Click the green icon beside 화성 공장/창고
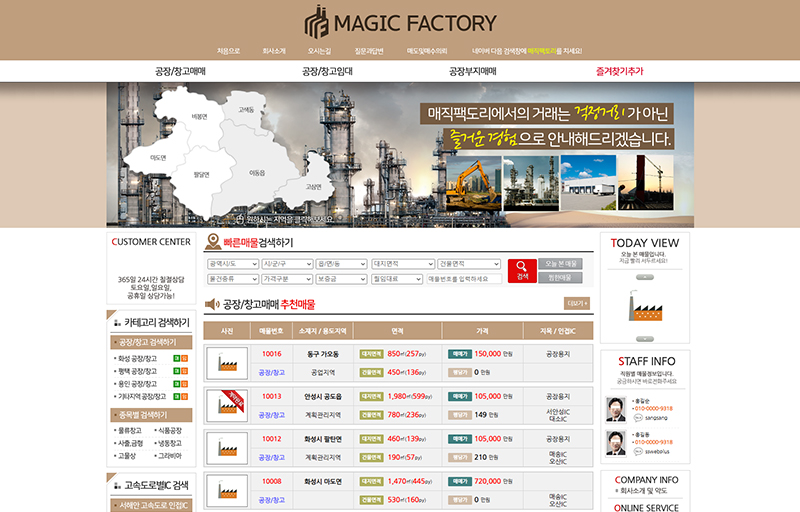Screen dimensions: 800x512 coord(175,358)
